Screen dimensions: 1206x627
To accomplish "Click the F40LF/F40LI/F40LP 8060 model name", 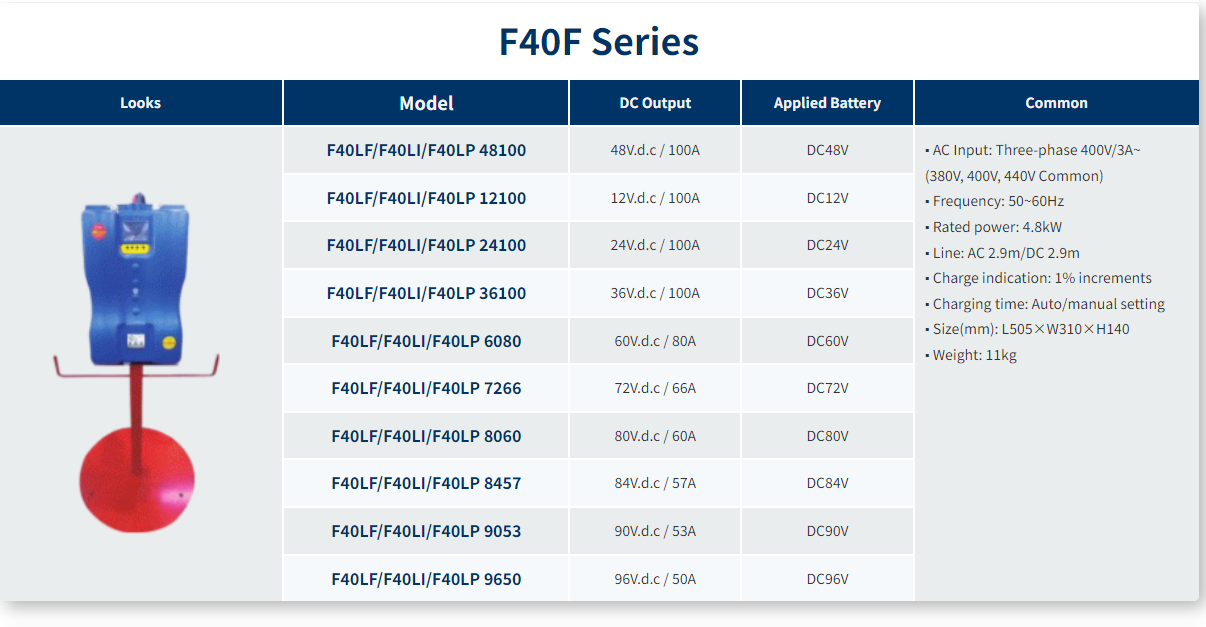I will [x=426, y=436].
